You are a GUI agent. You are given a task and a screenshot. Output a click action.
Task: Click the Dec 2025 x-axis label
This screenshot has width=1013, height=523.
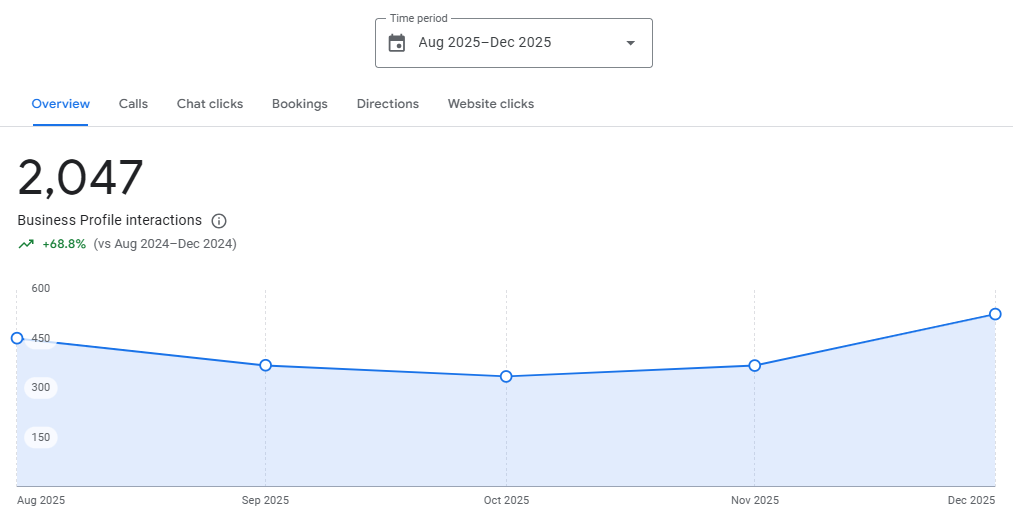972,500
